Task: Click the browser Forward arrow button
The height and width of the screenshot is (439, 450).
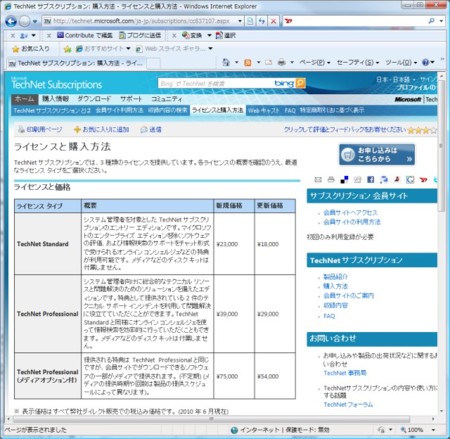Action: pyautogui.click(x=25, y=21)
